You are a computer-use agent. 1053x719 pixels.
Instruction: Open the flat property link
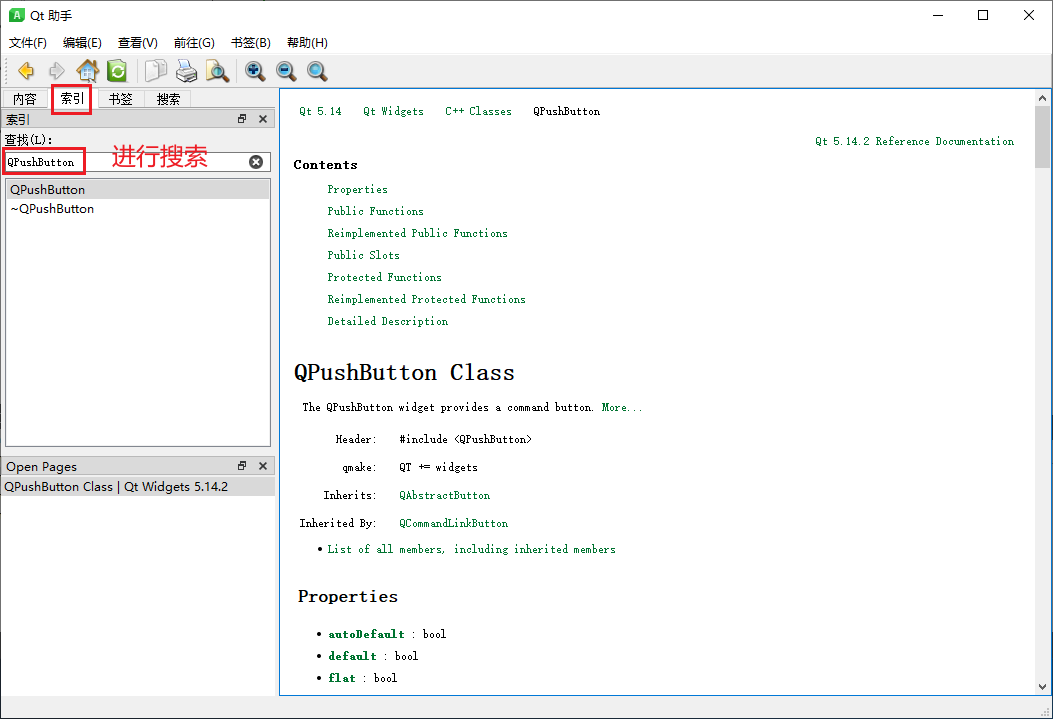point(342,678)
